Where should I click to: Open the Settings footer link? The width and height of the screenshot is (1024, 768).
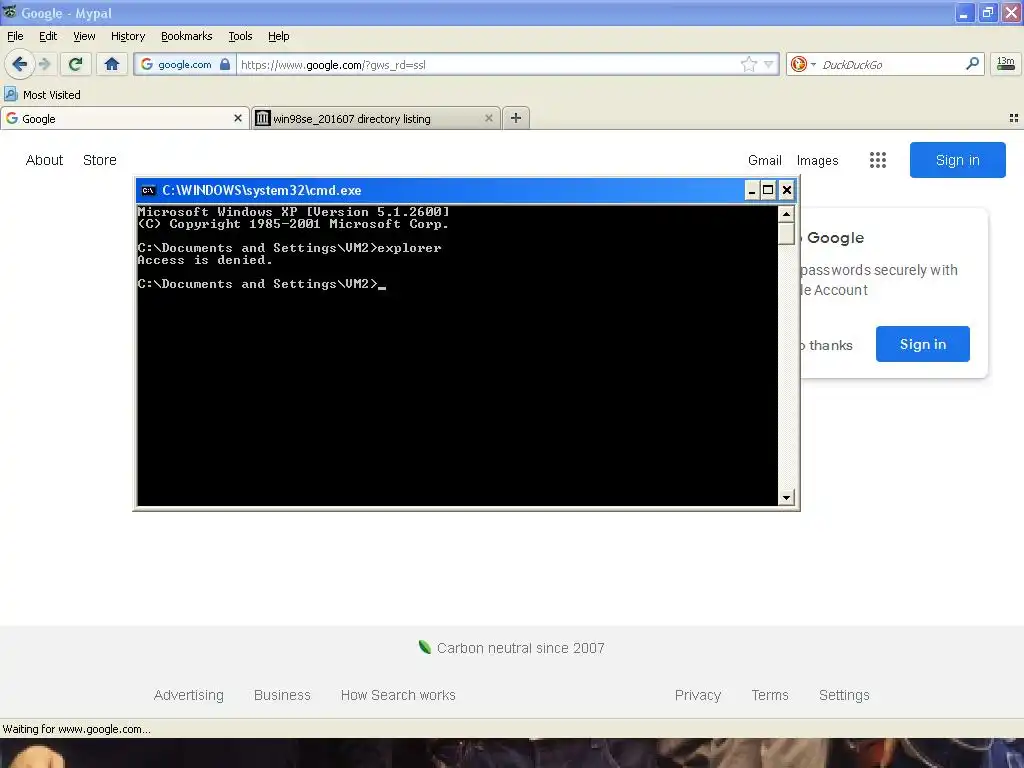point(844,695)
